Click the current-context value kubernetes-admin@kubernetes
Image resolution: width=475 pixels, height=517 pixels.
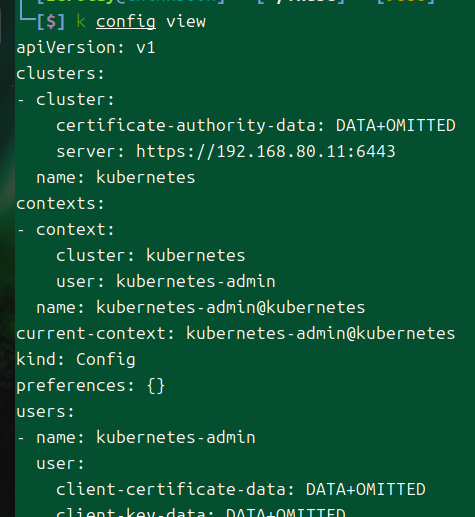[x=320, y=333]
